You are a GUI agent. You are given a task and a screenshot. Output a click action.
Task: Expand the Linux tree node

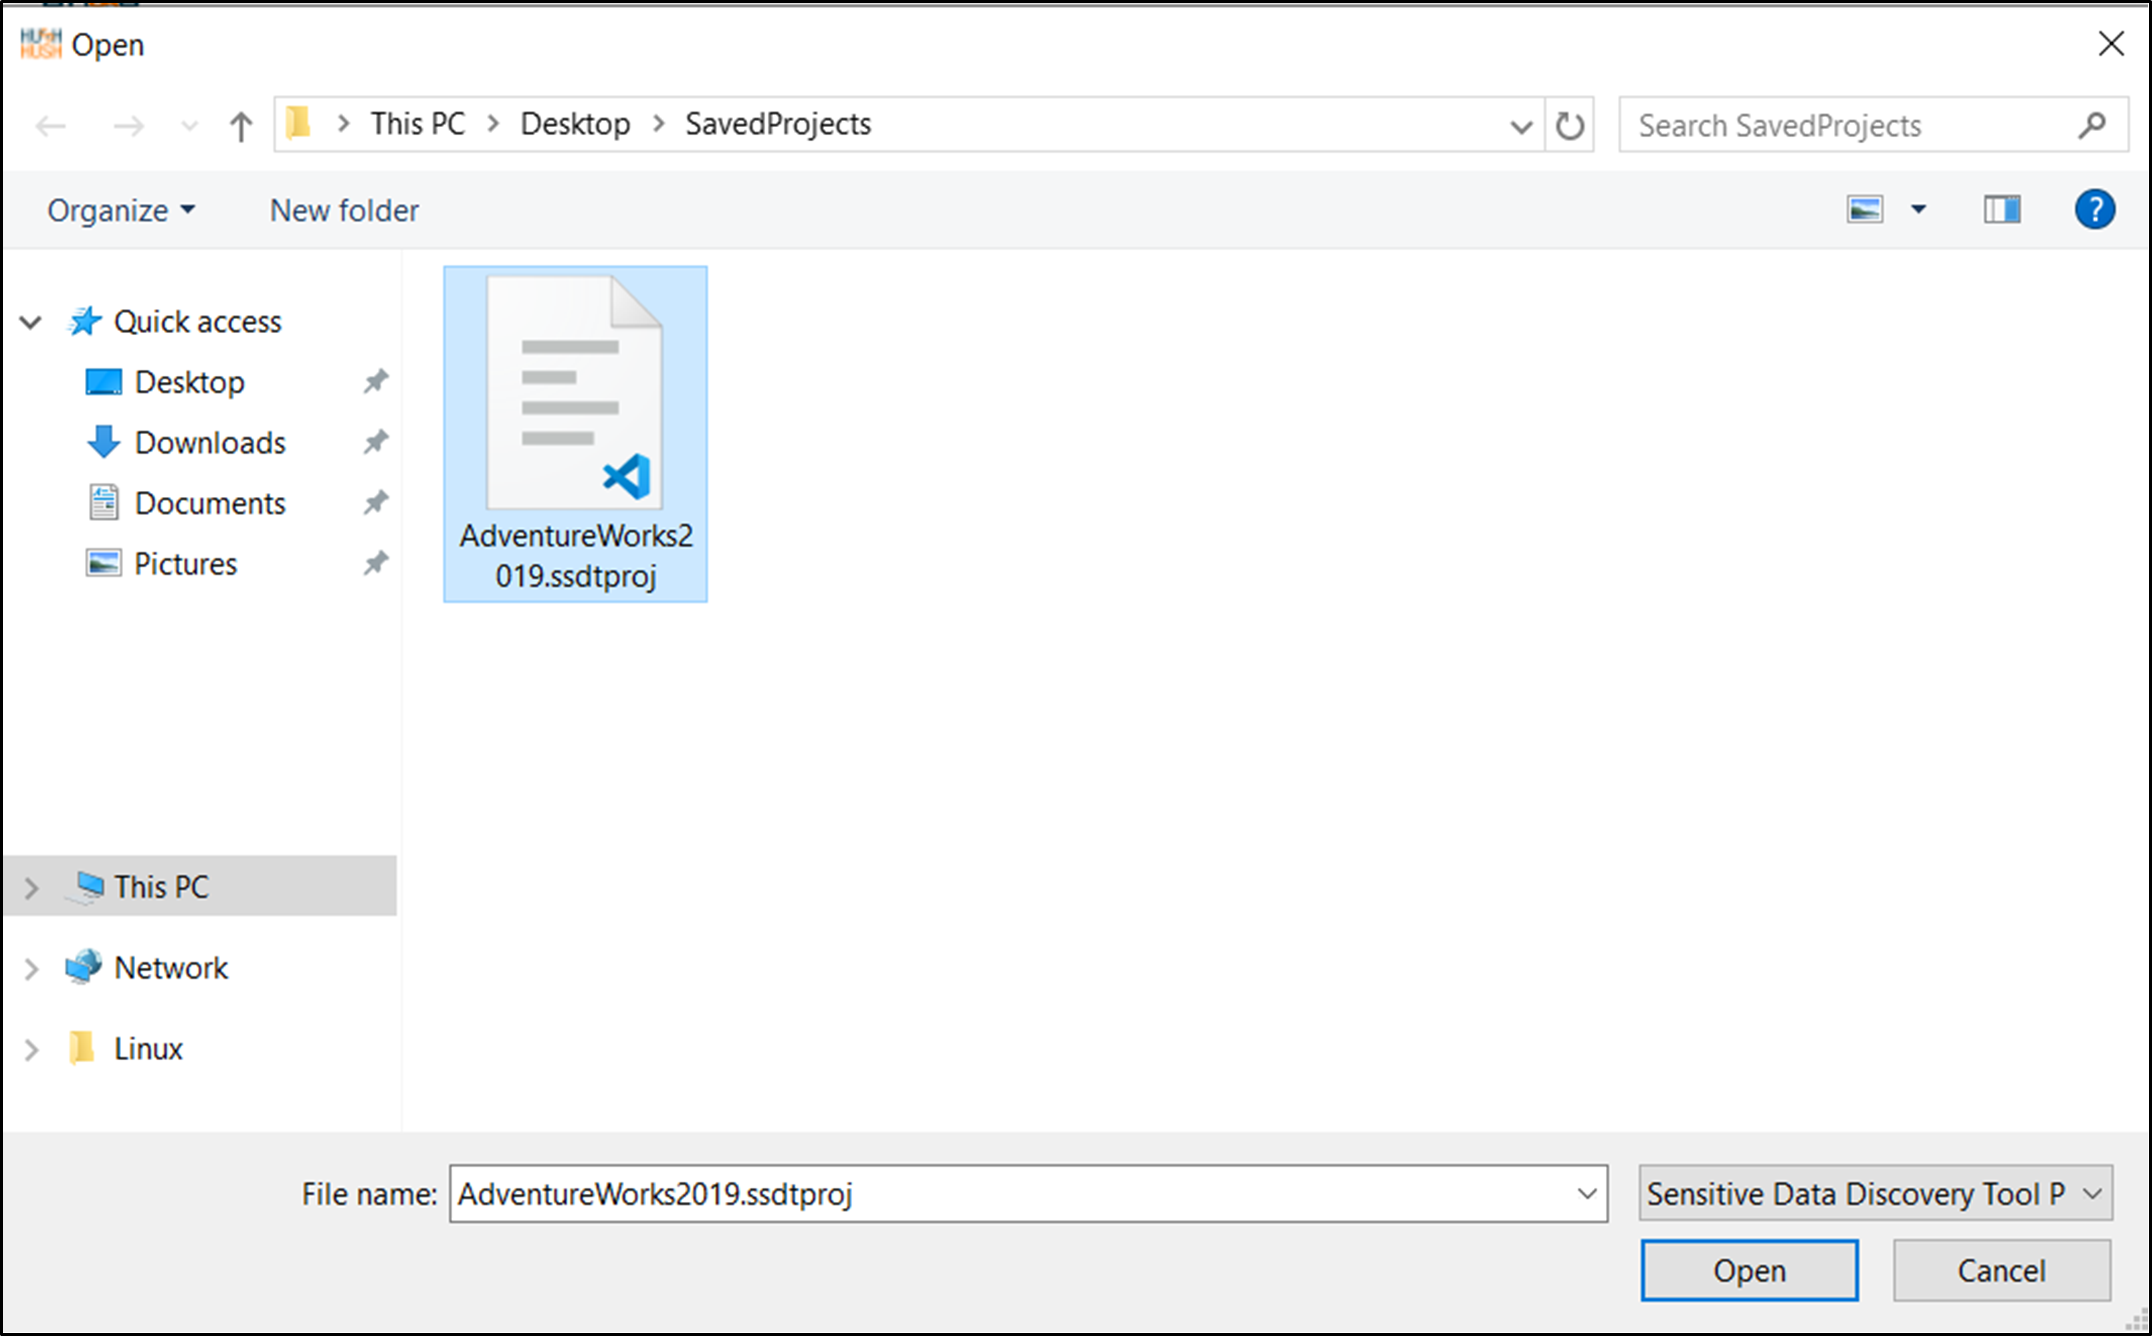point(31,1050)
